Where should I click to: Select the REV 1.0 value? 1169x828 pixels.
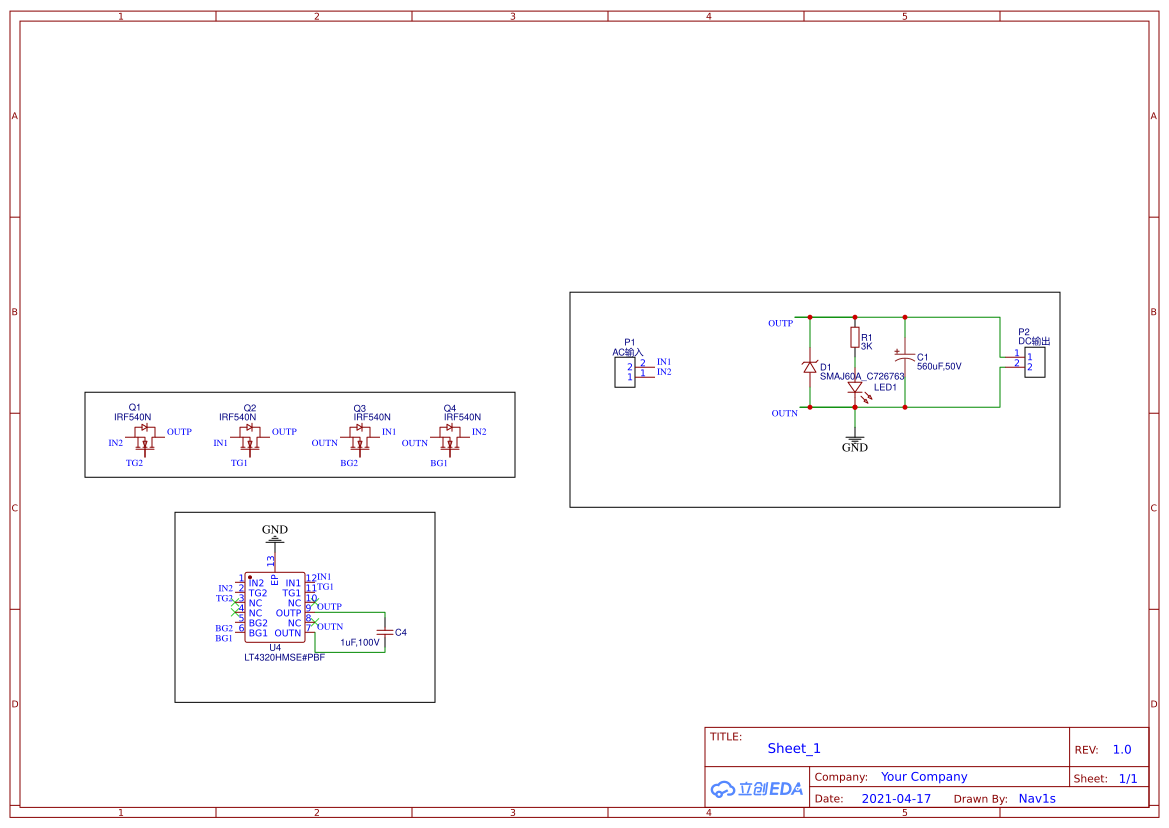point(1121,750)
